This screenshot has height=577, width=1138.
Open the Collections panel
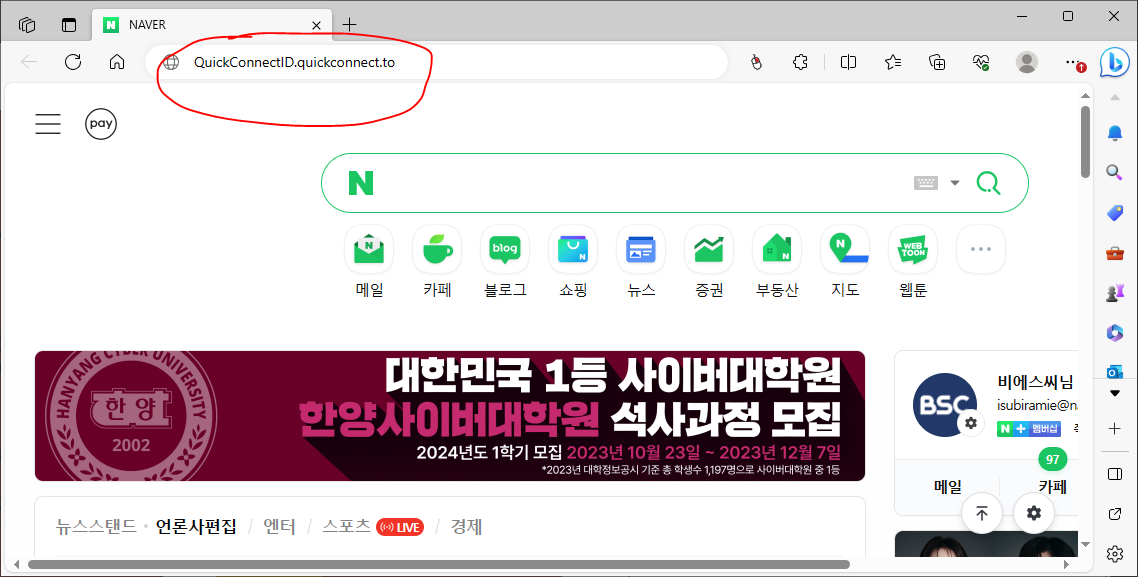coord(937,62)
